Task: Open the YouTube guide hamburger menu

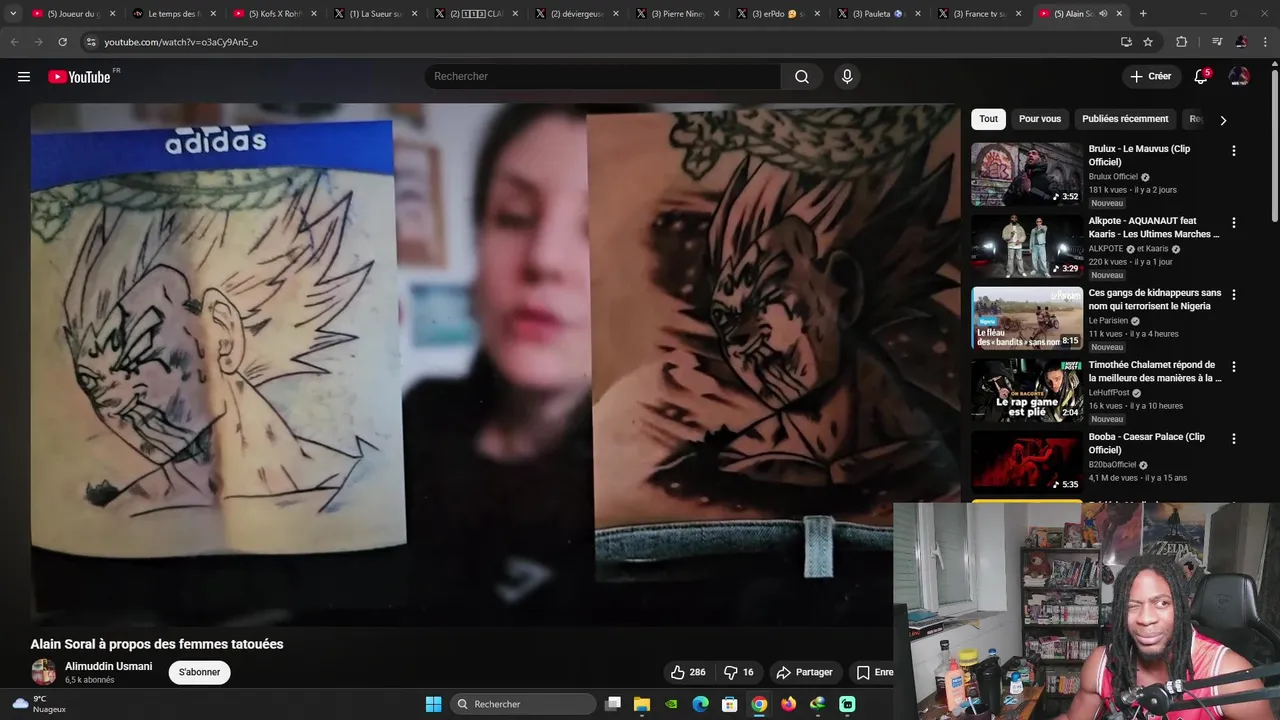Action: coord(24,77)
